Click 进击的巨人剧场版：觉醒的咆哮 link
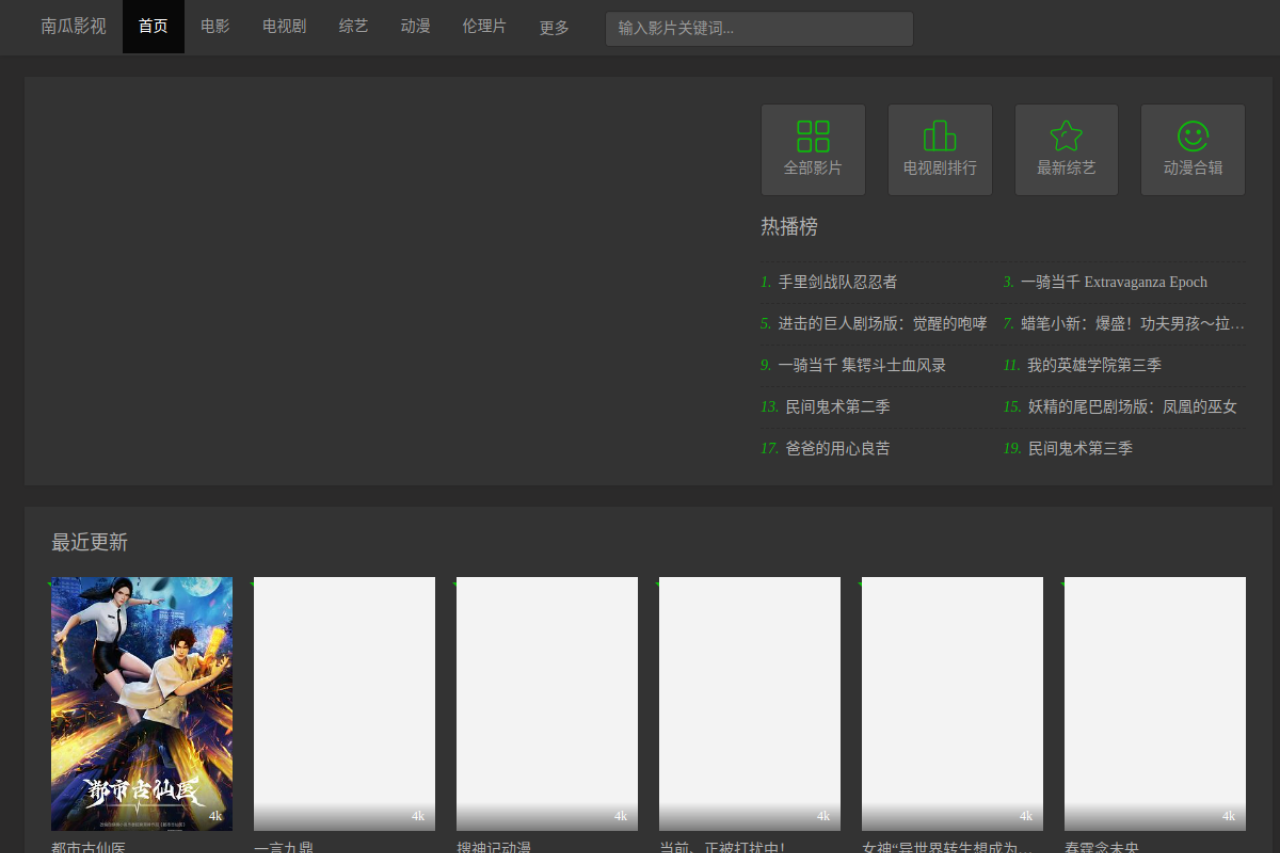Image resolution: width=1280 pixels, height=853 pixels. tap(882, 324)
